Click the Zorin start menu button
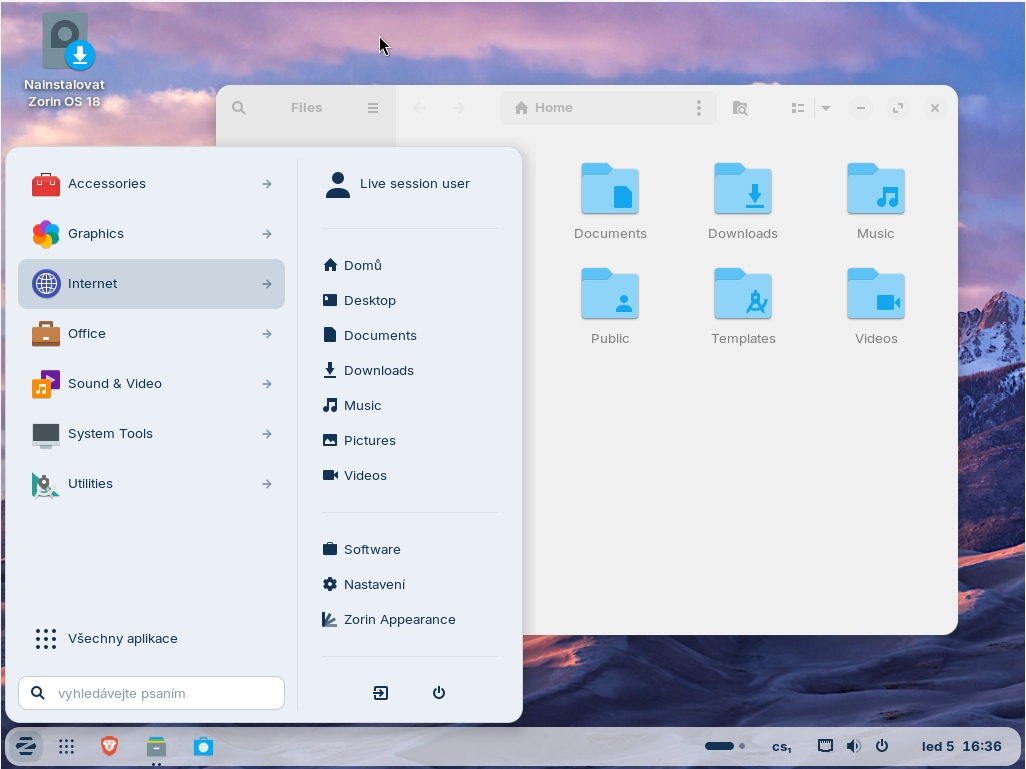Screen dimensions: 1026x769 [x=26, y=746]
